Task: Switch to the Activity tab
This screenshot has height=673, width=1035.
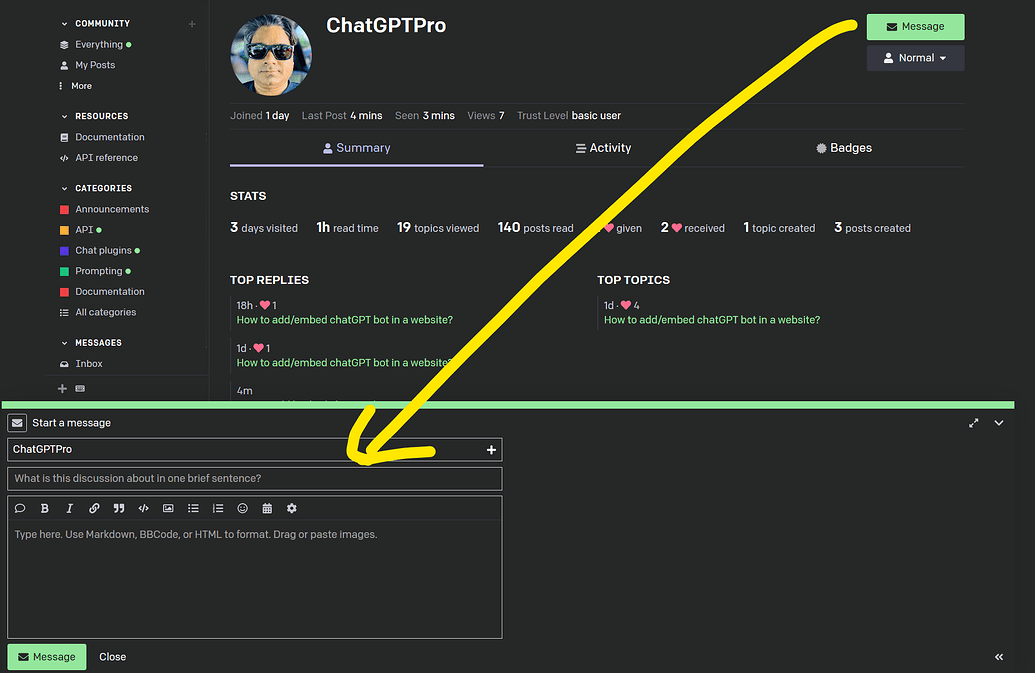Action: 603,147
